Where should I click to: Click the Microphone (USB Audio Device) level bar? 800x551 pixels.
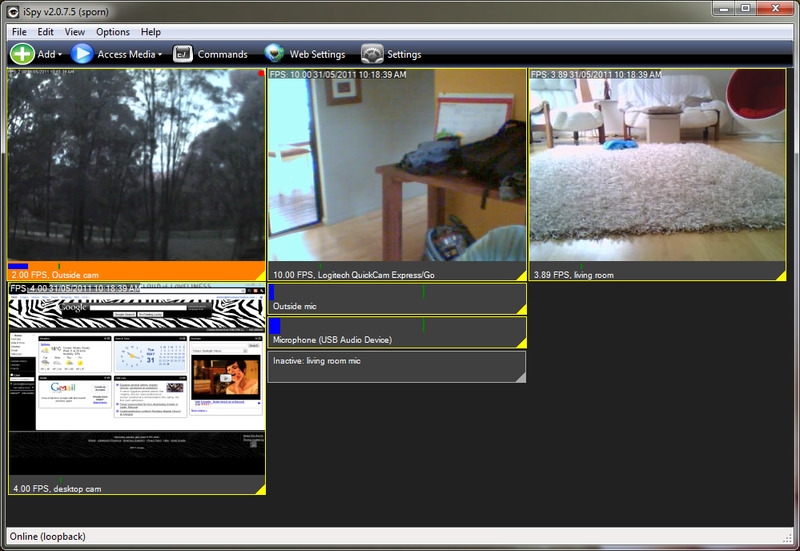click(396, 327)
